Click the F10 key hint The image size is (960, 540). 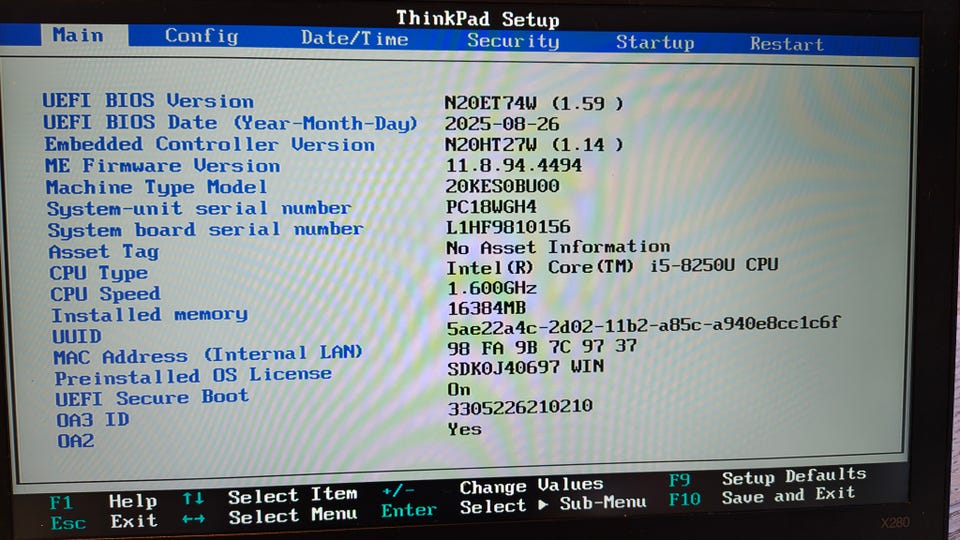coord(684,500)
